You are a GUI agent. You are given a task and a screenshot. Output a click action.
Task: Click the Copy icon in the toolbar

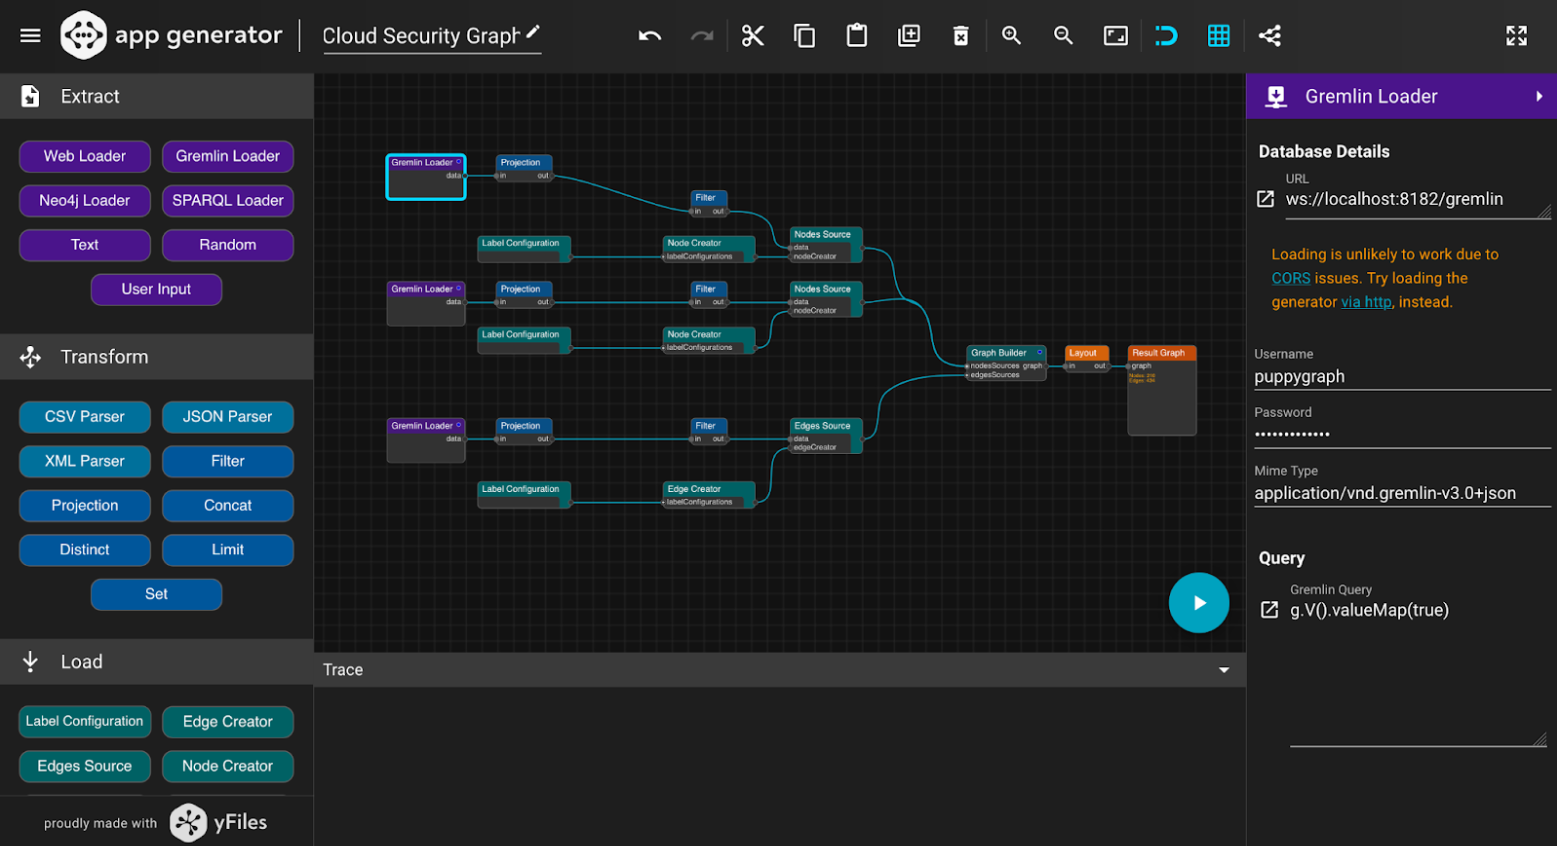click(805, 35)
